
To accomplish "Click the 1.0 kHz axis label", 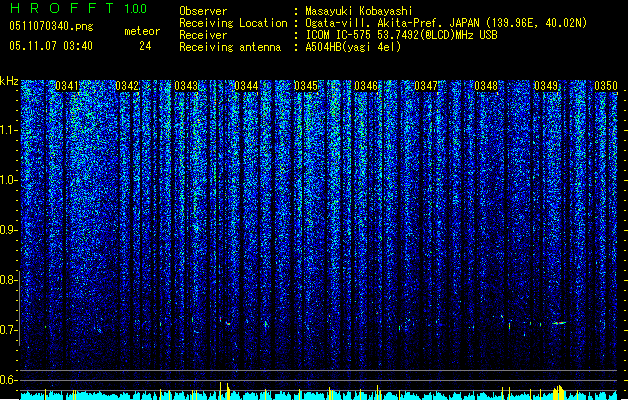I will [x=8, y=180].
